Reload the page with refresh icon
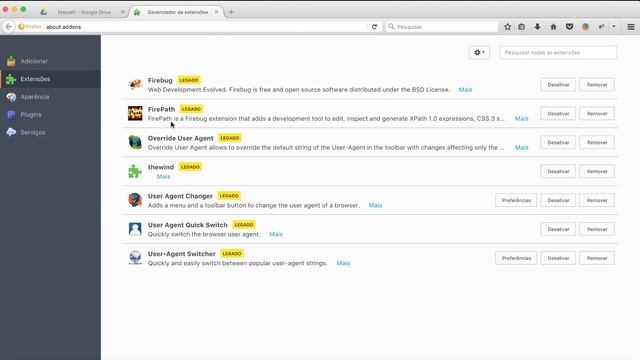The image size is (640, 360). [374, 27]
